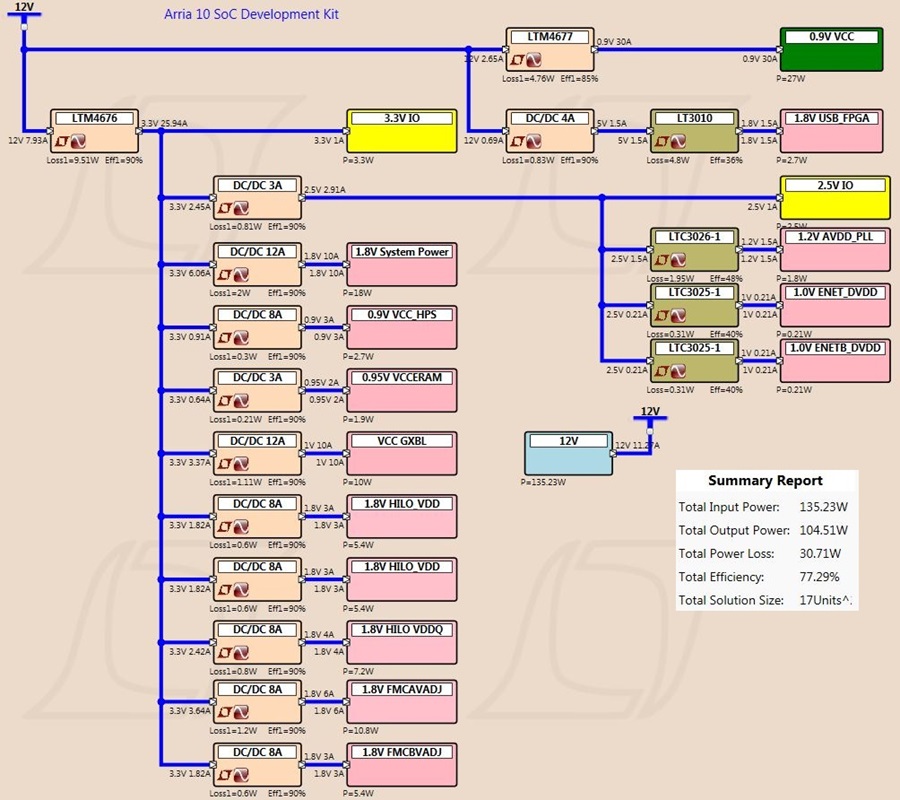Click the Total Efficiency value 77.29%

coord(820,577)
